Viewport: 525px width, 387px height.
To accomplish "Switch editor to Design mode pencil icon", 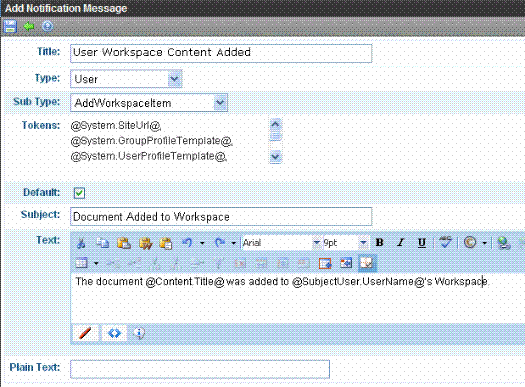I will tap(85, 333).
